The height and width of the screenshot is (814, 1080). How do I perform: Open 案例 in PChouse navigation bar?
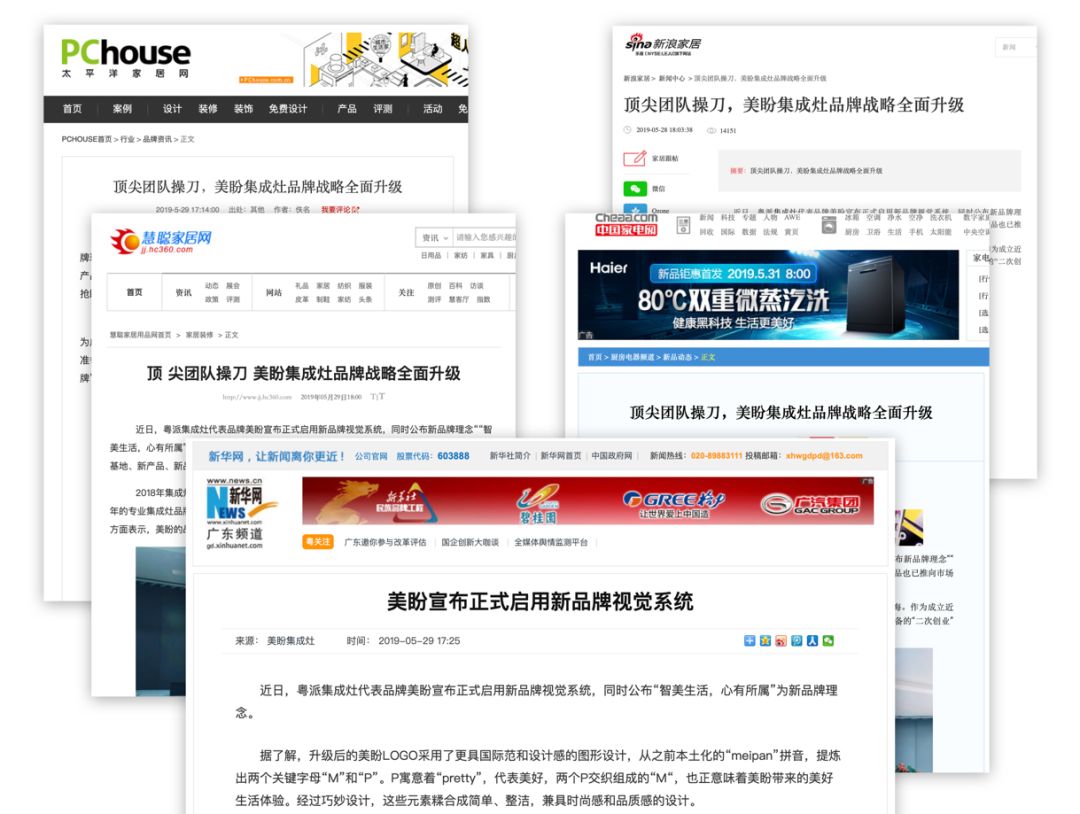click(x=122, y=109)
